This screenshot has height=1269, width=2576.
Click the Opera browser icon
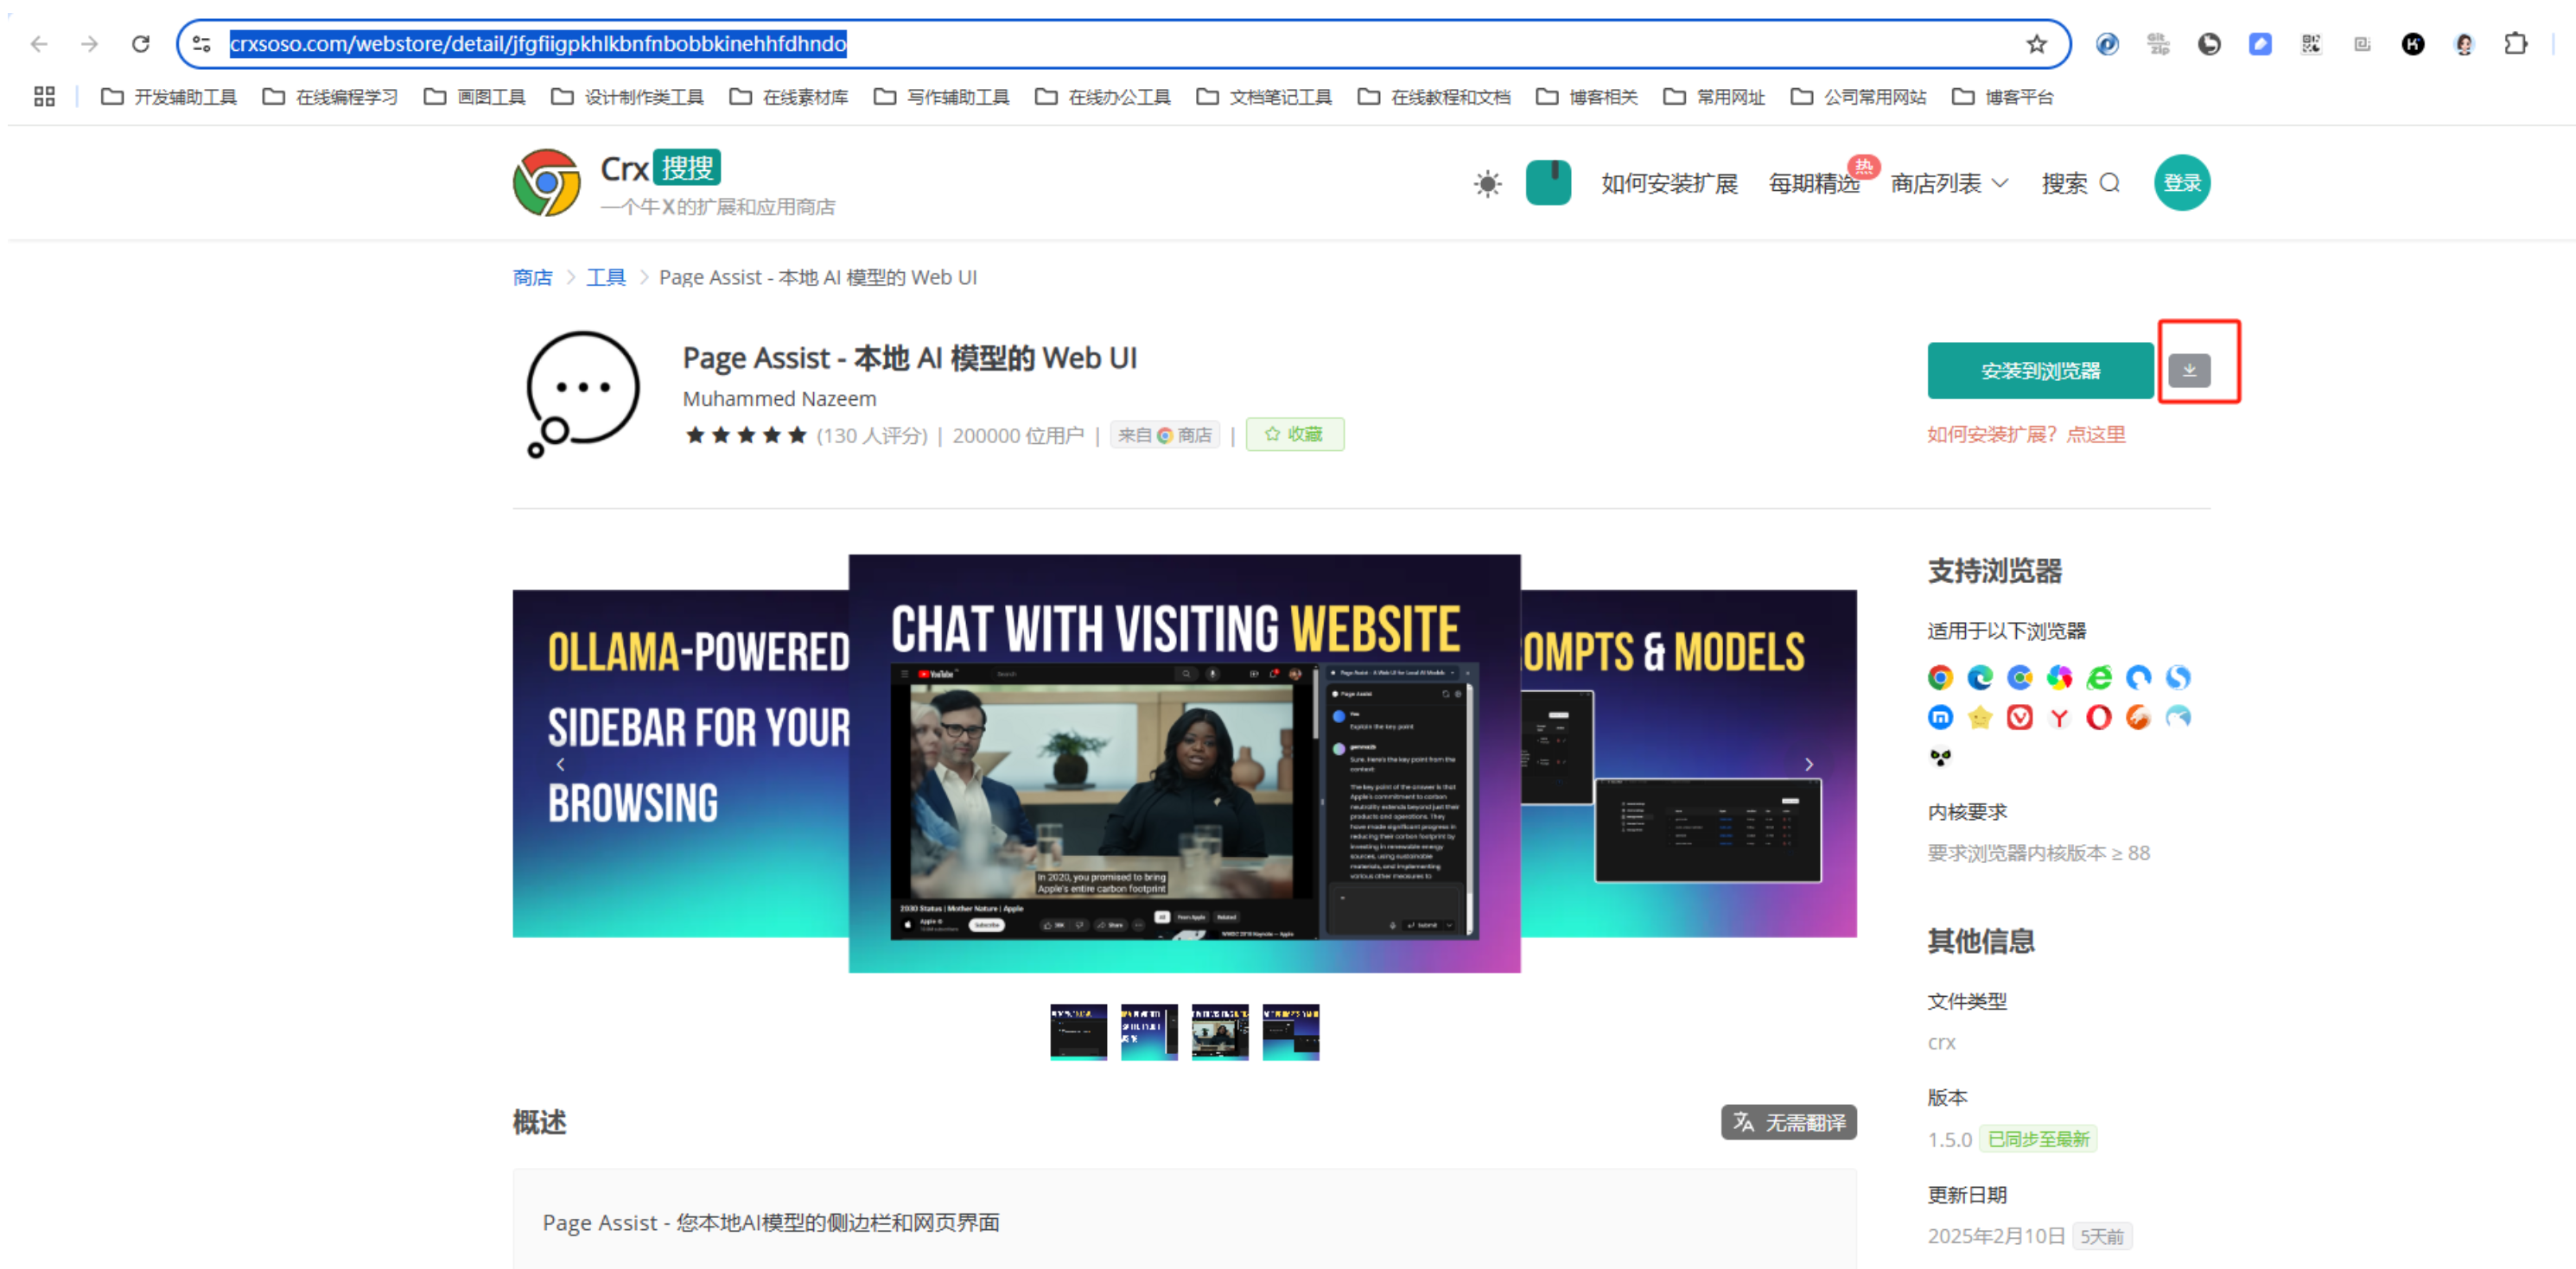click(x=2098, y=717)
